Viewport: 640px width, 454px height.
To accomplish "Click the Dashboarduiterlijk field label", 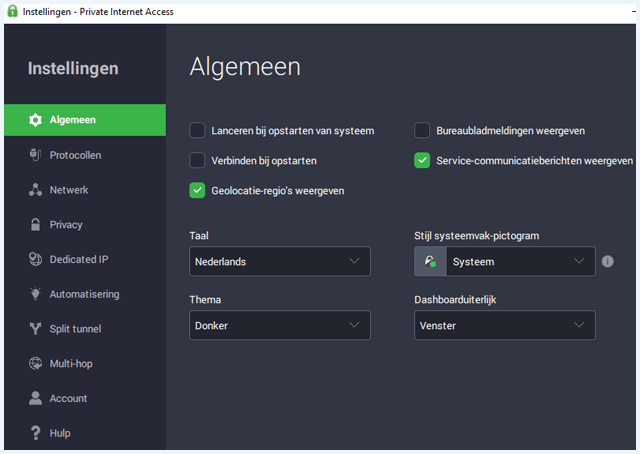I will (455, 300).
